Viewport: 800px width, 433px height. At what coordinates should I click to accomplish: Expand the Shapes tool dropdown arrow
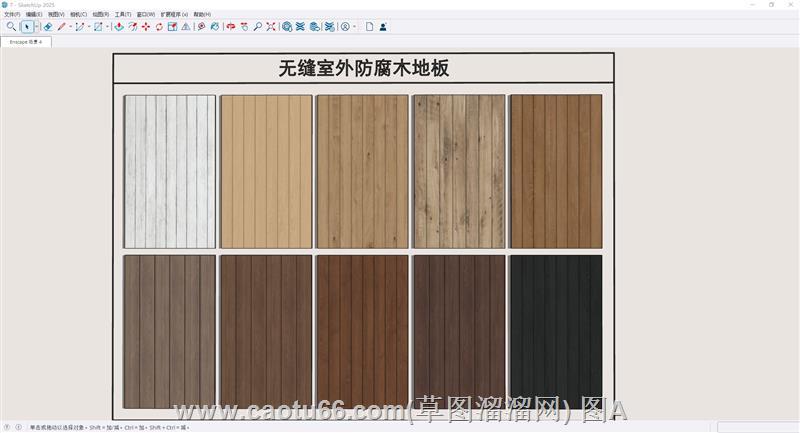click(x=107, y=27)
